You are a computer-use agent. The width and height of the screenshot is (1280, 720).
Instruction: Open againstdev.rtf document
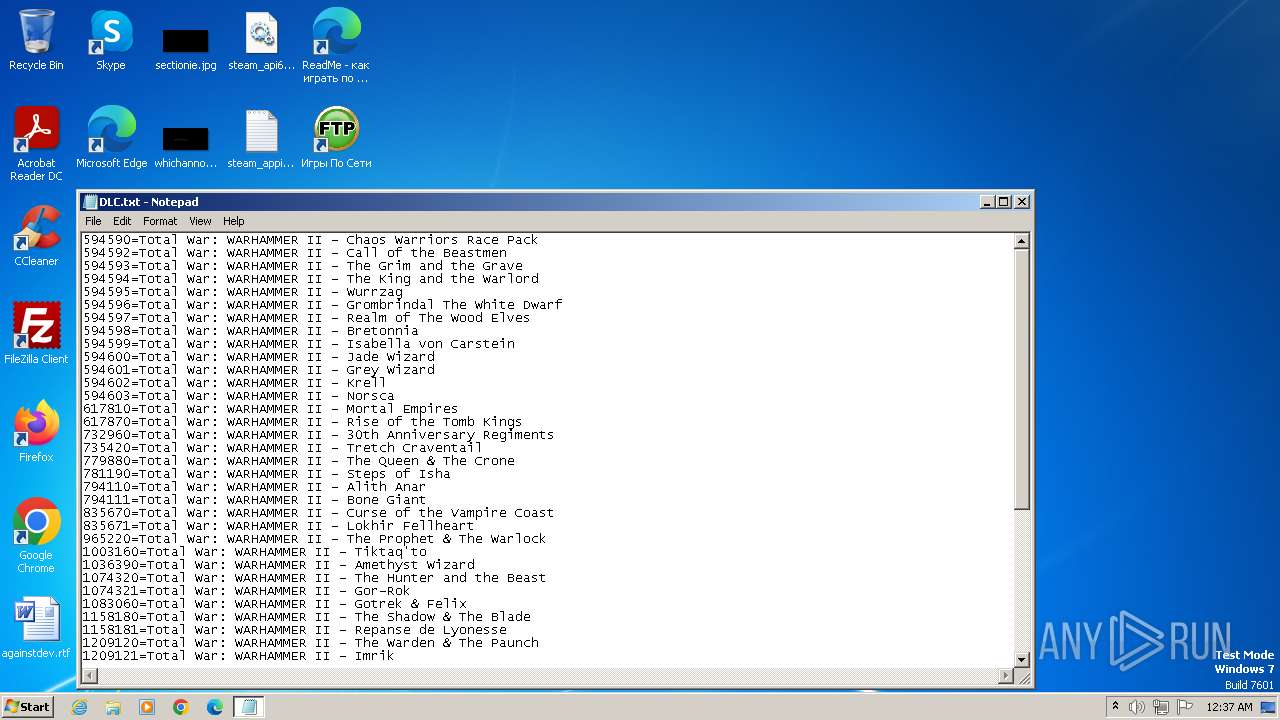pos(36,628)
